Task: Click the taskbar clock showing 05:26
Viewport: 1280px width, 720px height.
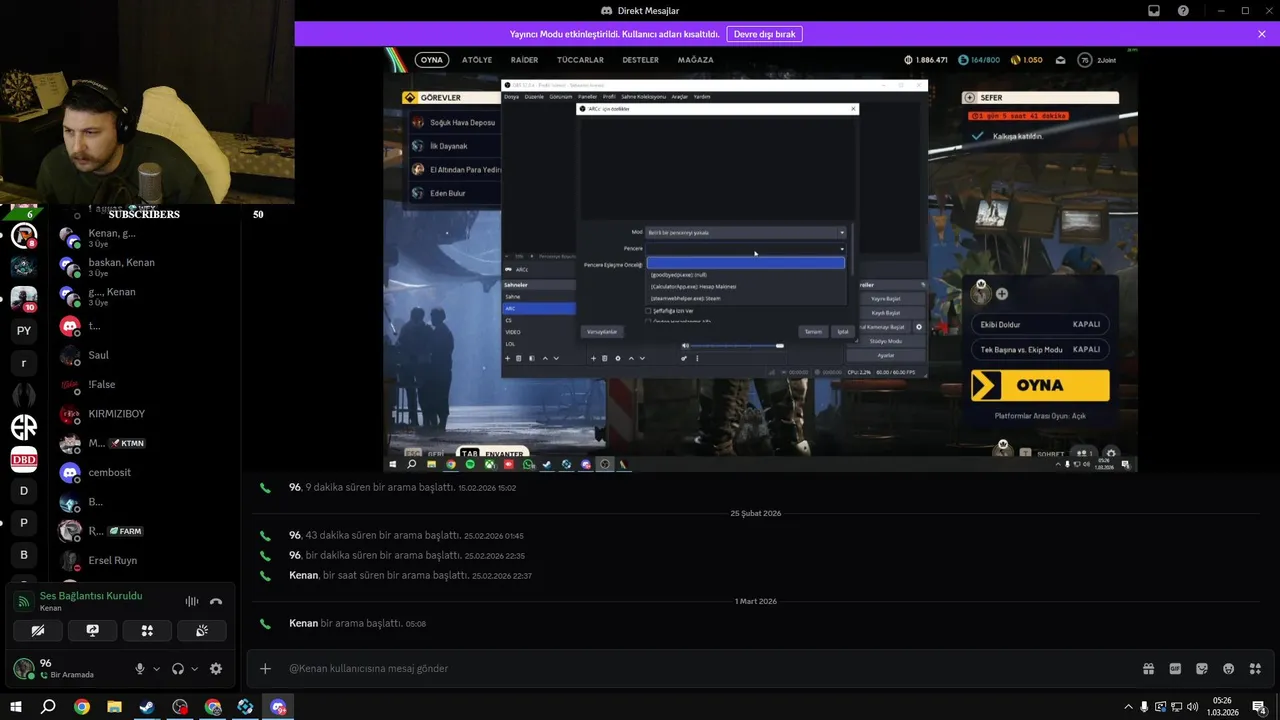Action: click(x=1223, y=707)
